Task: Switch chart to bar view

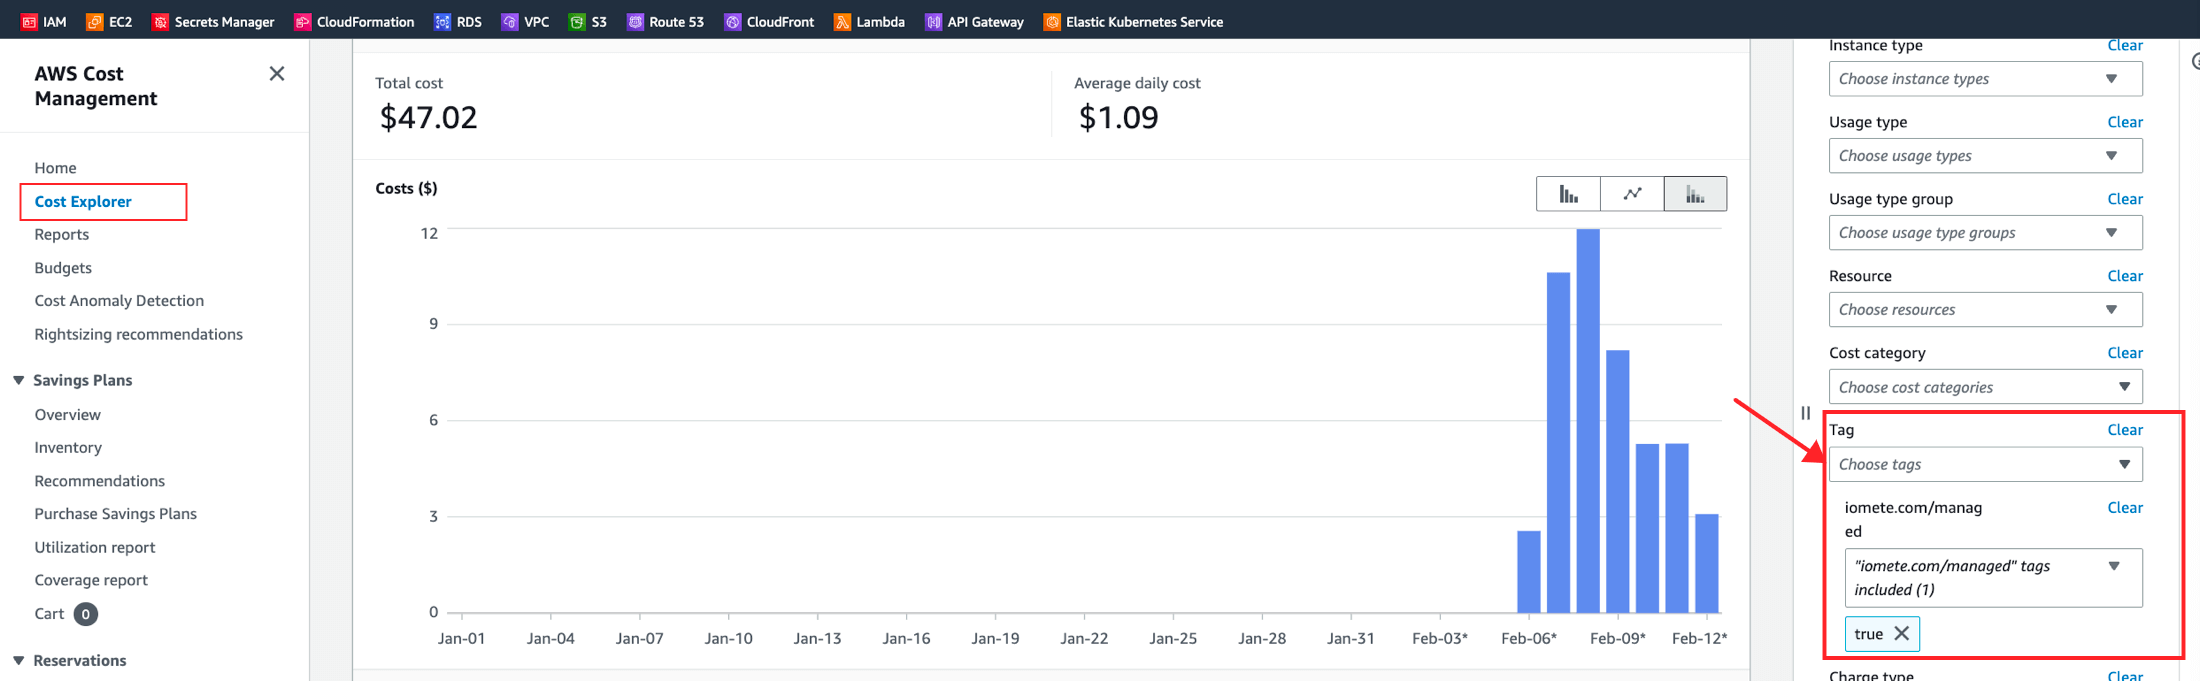Action: pyautogui.click(x=1568, y=194)
